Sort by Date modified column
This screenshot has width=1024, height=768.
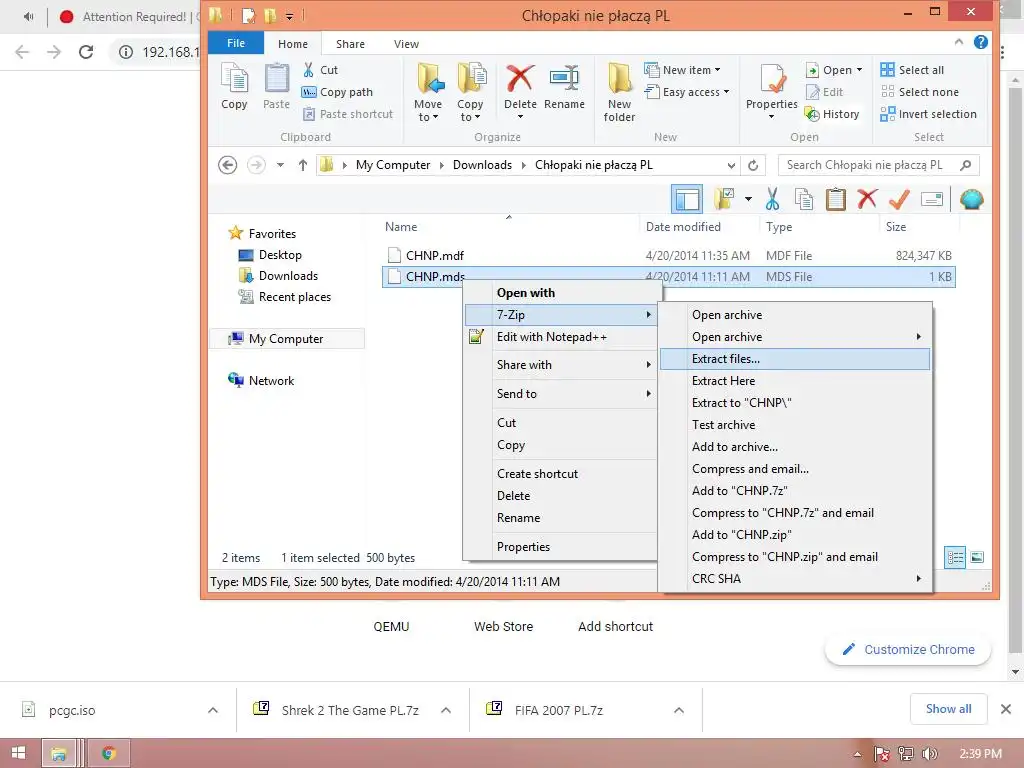[x=683, y=227]
